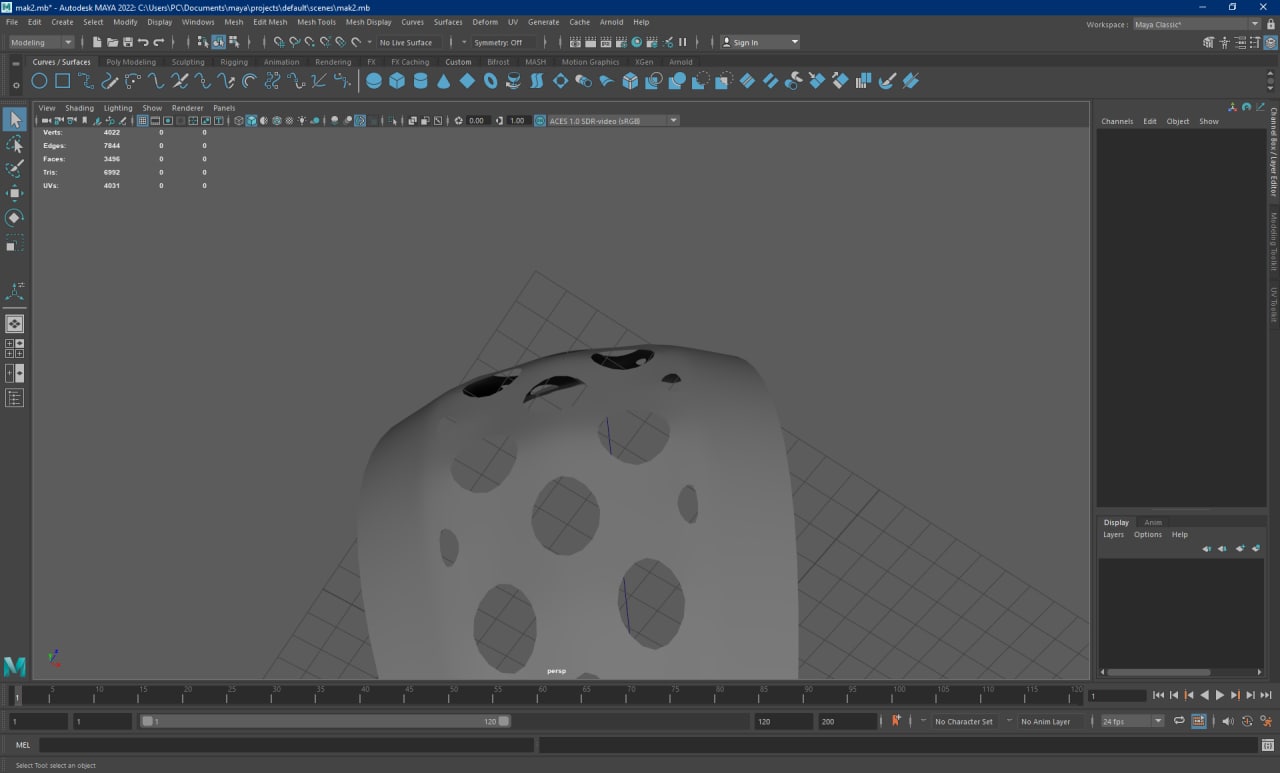Open a scene with the folder icon

112,42
